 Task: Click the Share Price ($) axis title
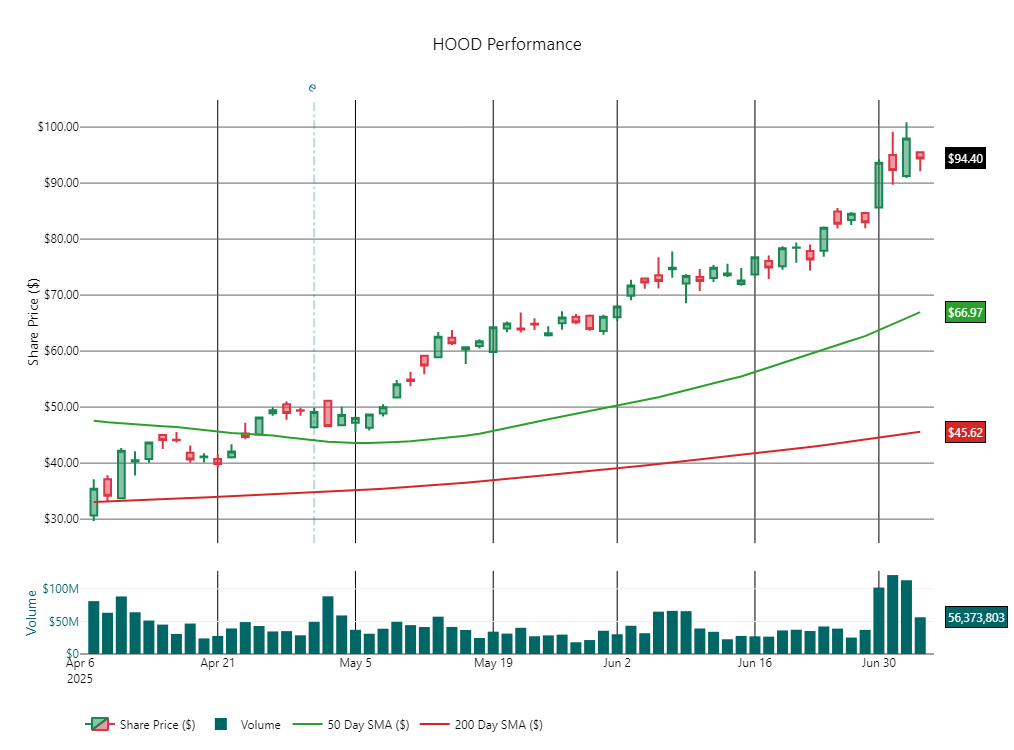33,322
